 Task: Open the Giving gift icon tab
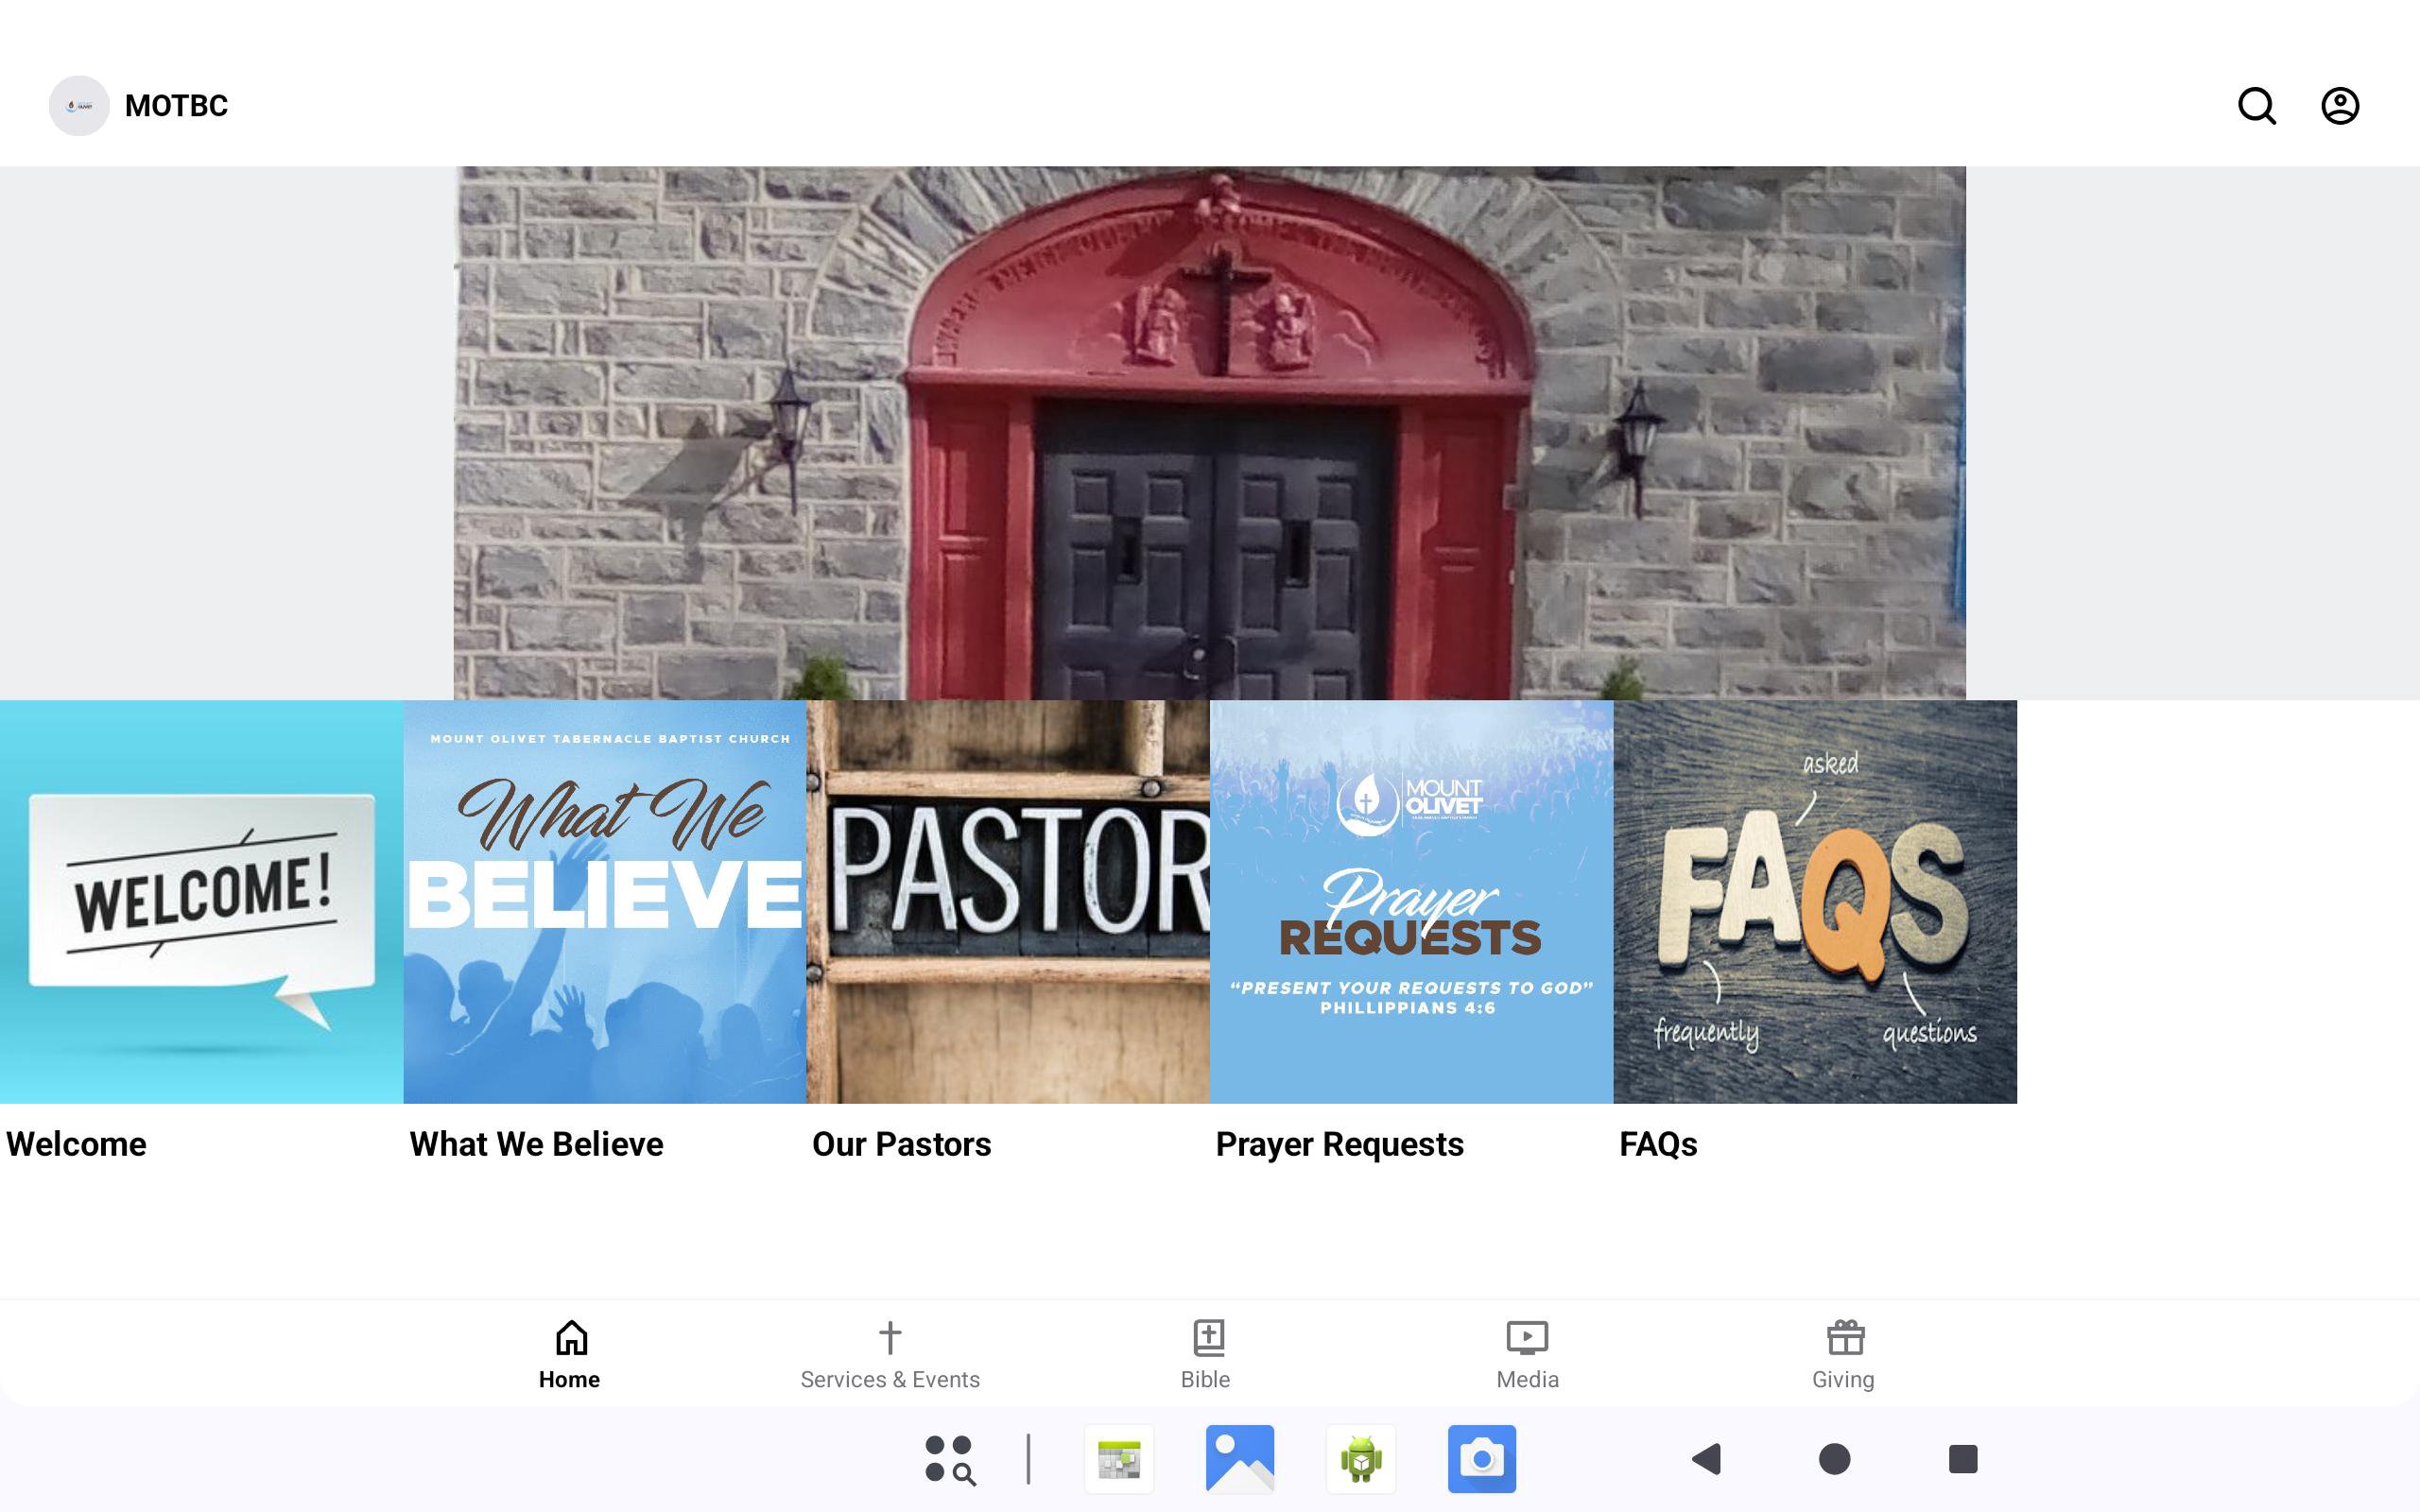[1843, 1354]
